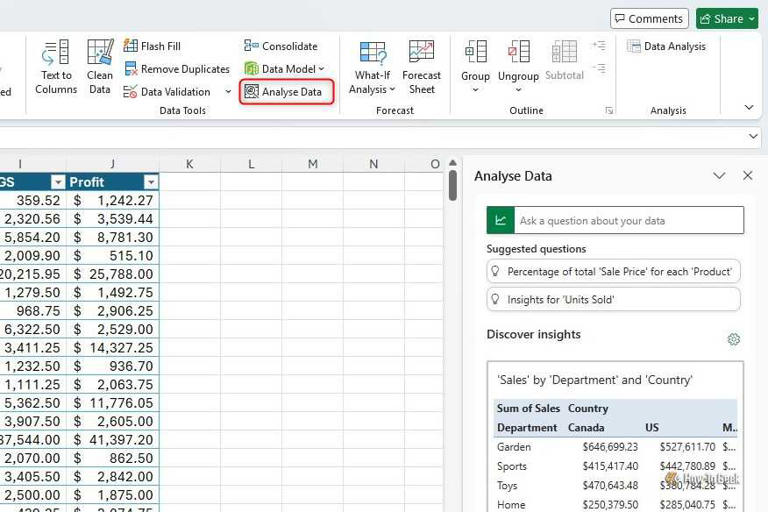Screen dimensions: 768x512
Task: Select Profit cell 1,242.27
Action: point(113,200)
